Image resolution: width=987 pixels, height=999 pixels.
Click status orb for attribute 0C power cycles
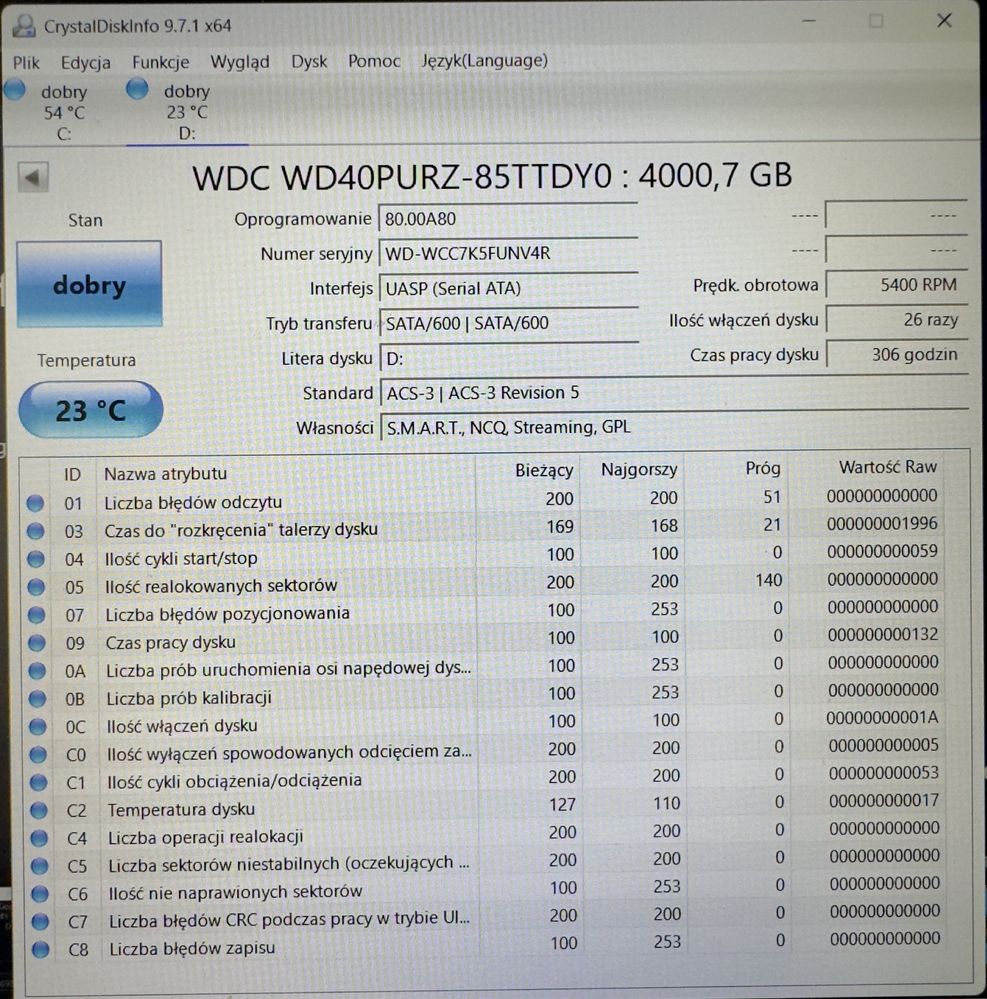click(38, 727)
